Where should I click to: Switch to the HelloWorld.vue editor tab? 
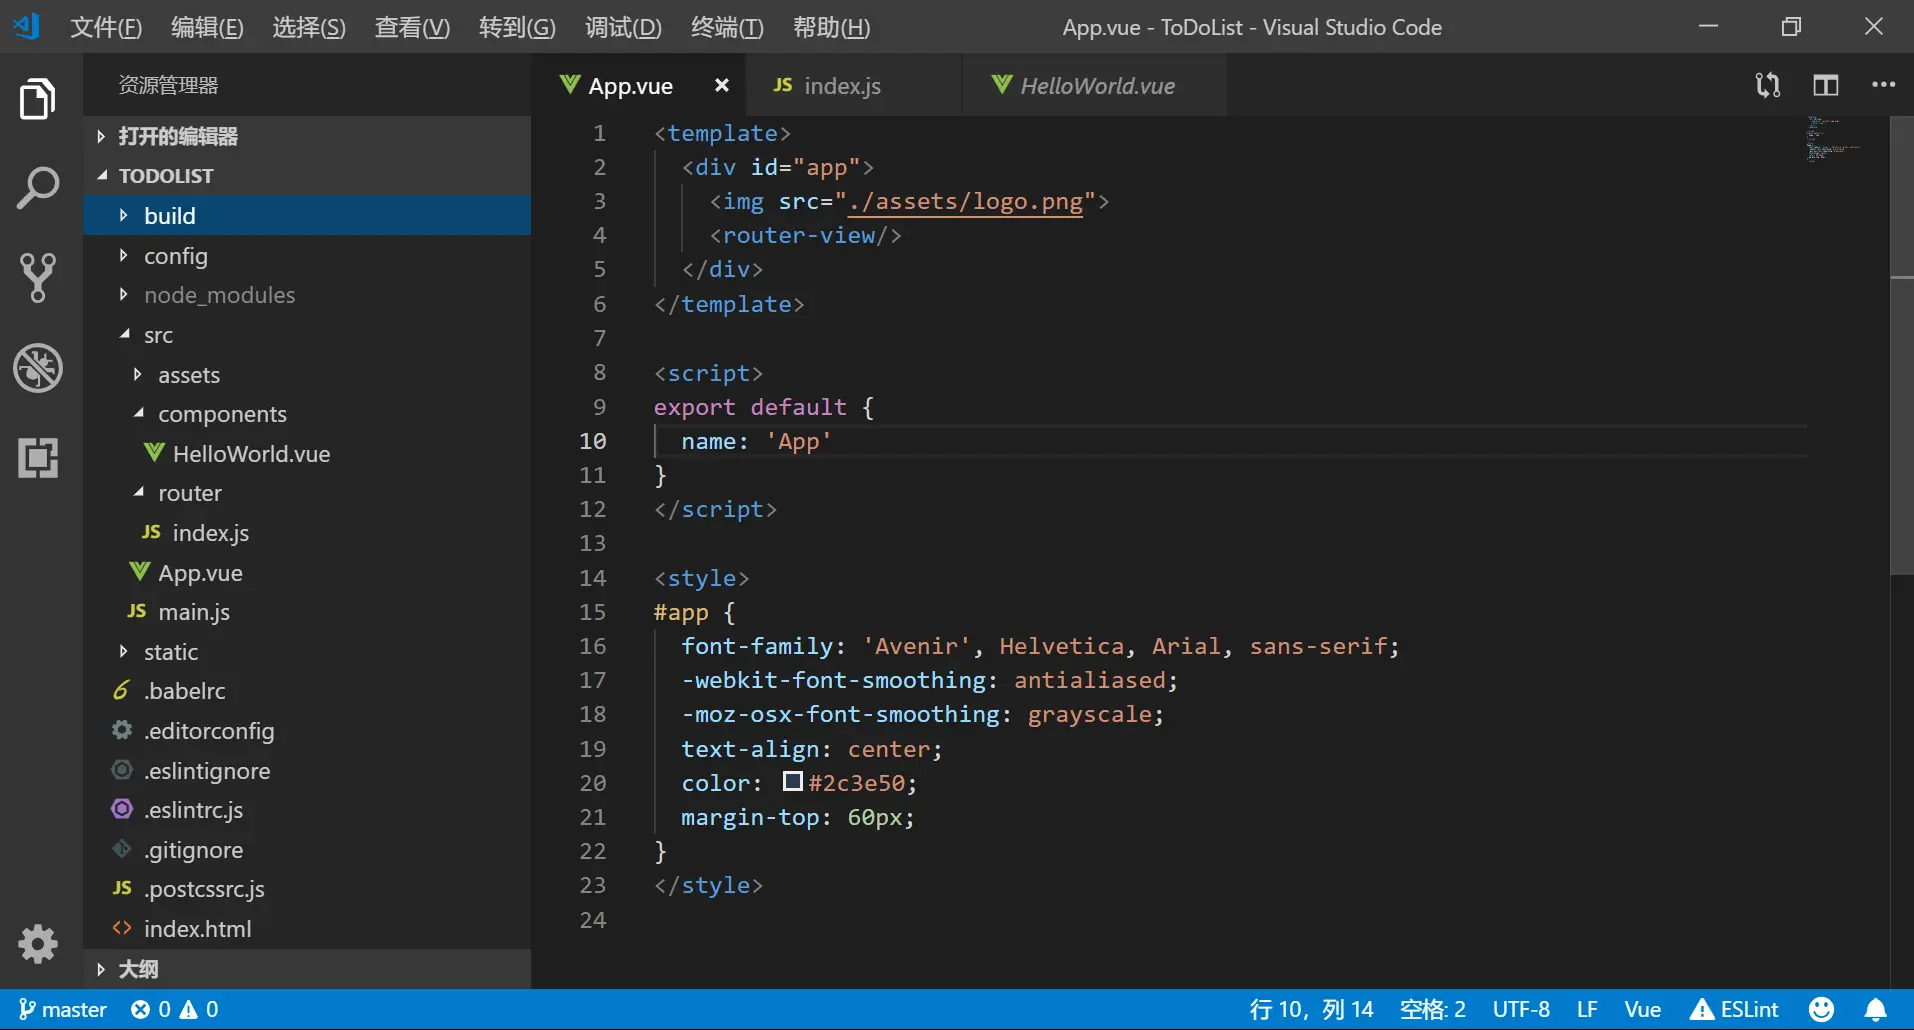click(x=1093, y=86)
